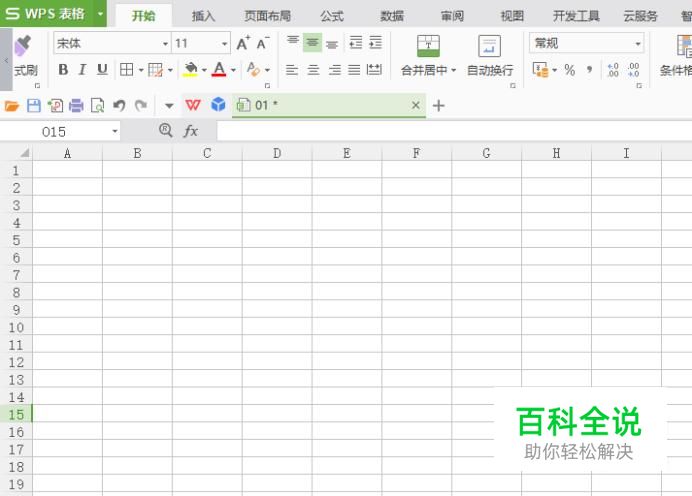
Task: Open the 公式 ribbon tab
Action: point(332,16)
